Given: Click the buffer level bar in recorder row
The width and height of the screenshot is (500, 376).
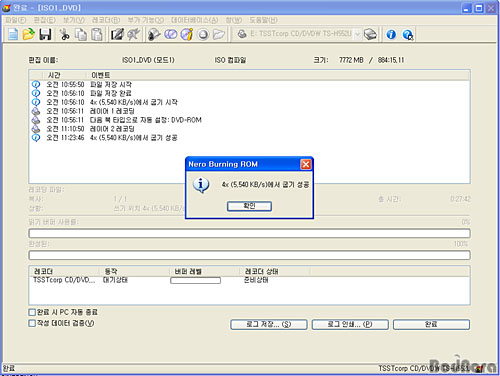Looking at the screenshot, I should click(195, 281).
